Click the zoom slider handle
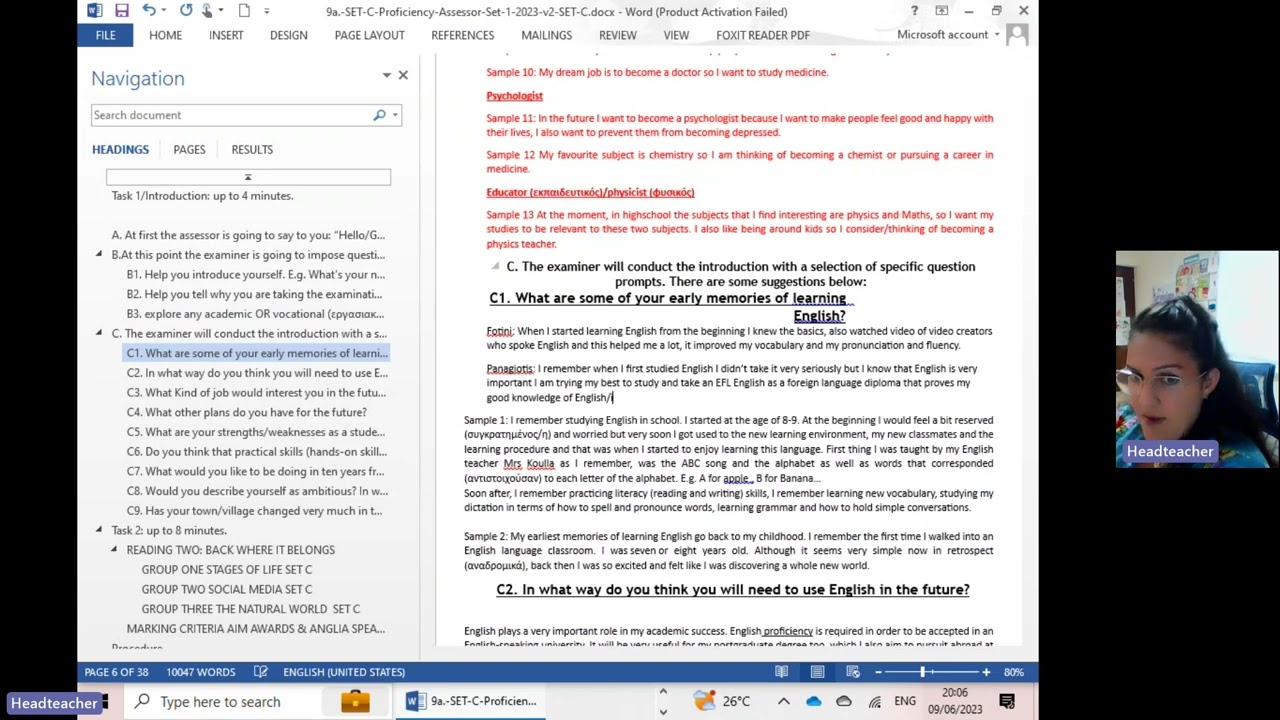The image size is (1280, 720). click(x=922, y=672)
